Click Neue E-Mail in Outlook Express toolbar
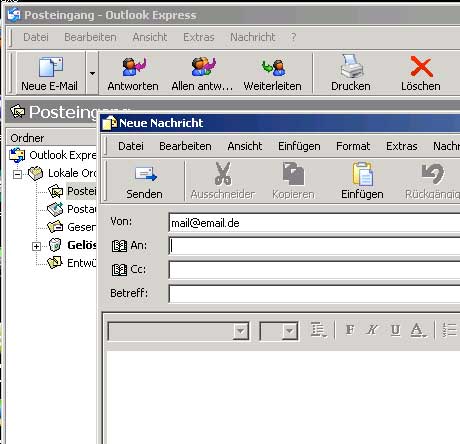460x444 pixels. point(50,73)
